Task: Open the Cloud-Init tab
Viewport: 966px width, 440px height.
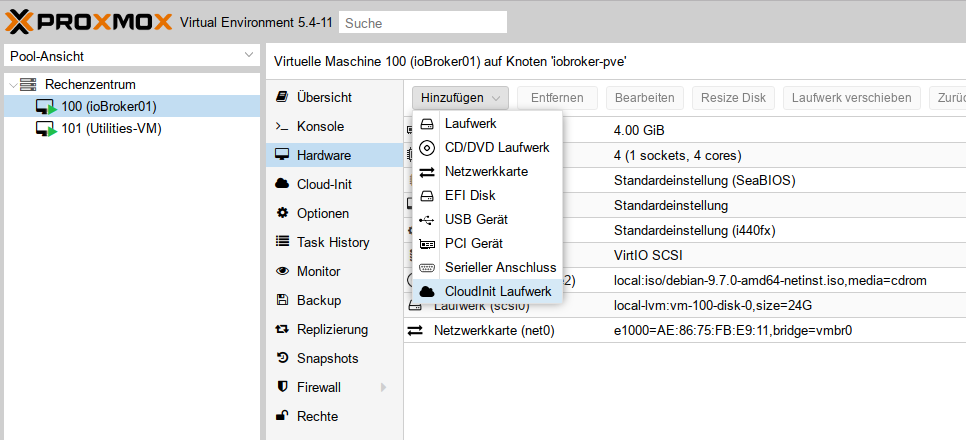Action: [x=335, y=184]
